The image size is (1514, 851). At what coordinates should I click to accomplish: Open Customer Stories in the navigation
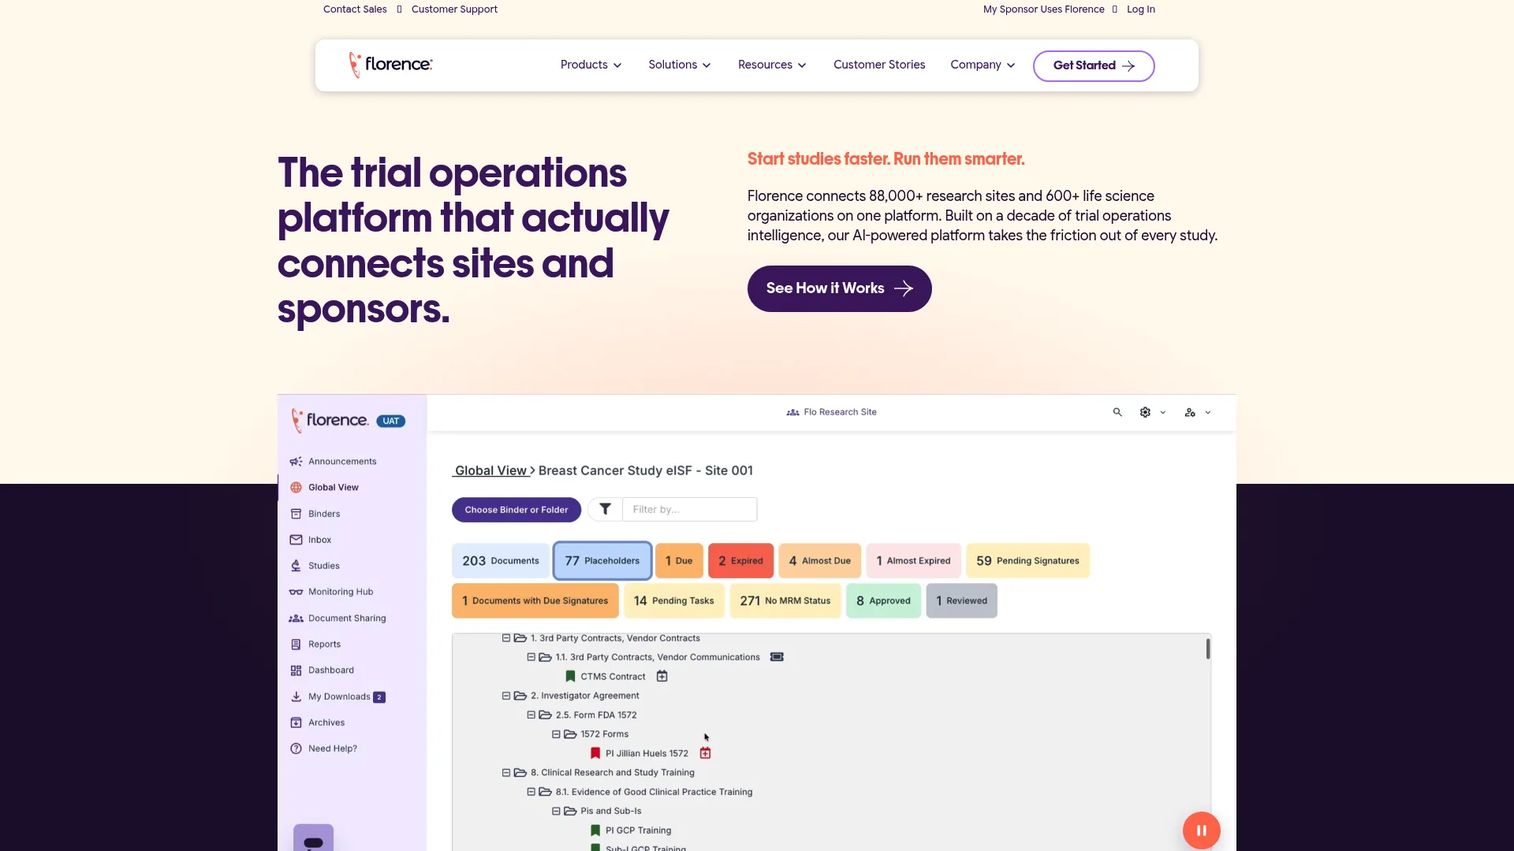point(879,65)
